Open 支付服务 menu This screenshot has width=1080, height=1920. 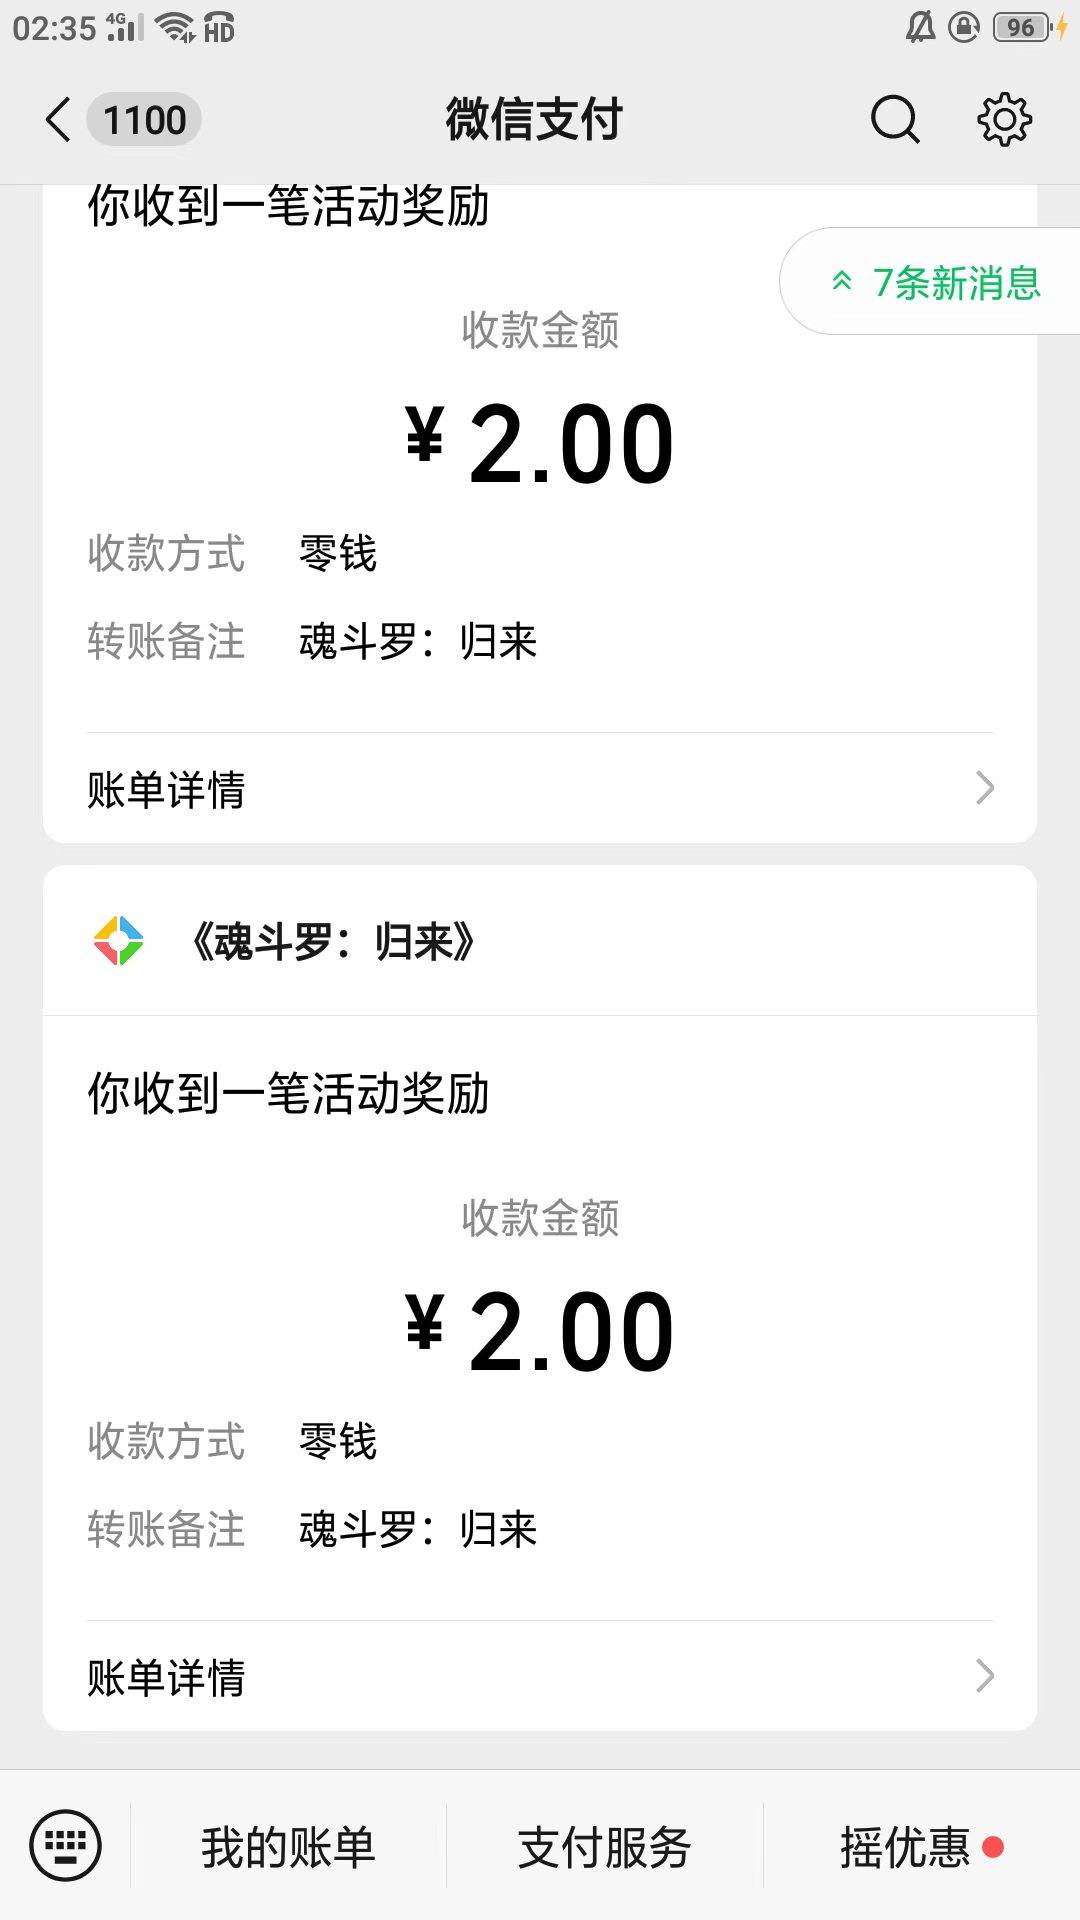point(604,1846)
